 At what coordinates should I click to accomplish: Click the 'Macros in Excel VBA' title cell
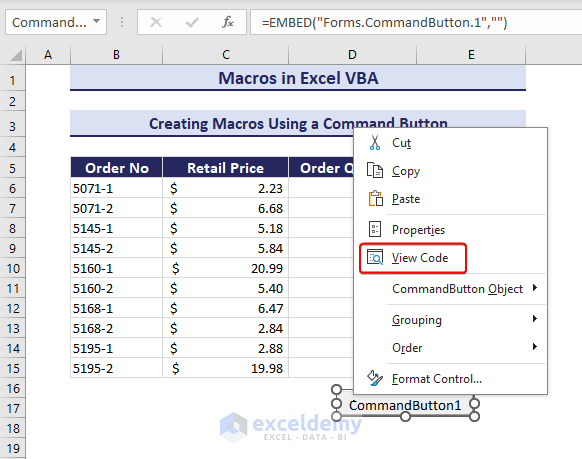tap(298, 78)
